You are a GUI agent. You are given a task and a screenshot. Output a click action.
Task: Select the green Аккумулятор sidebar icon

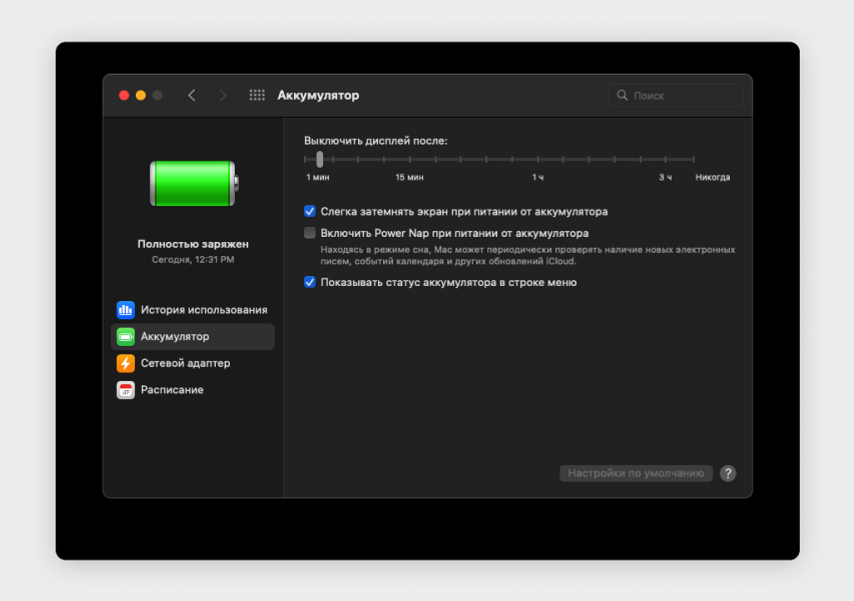click(125, 336)
